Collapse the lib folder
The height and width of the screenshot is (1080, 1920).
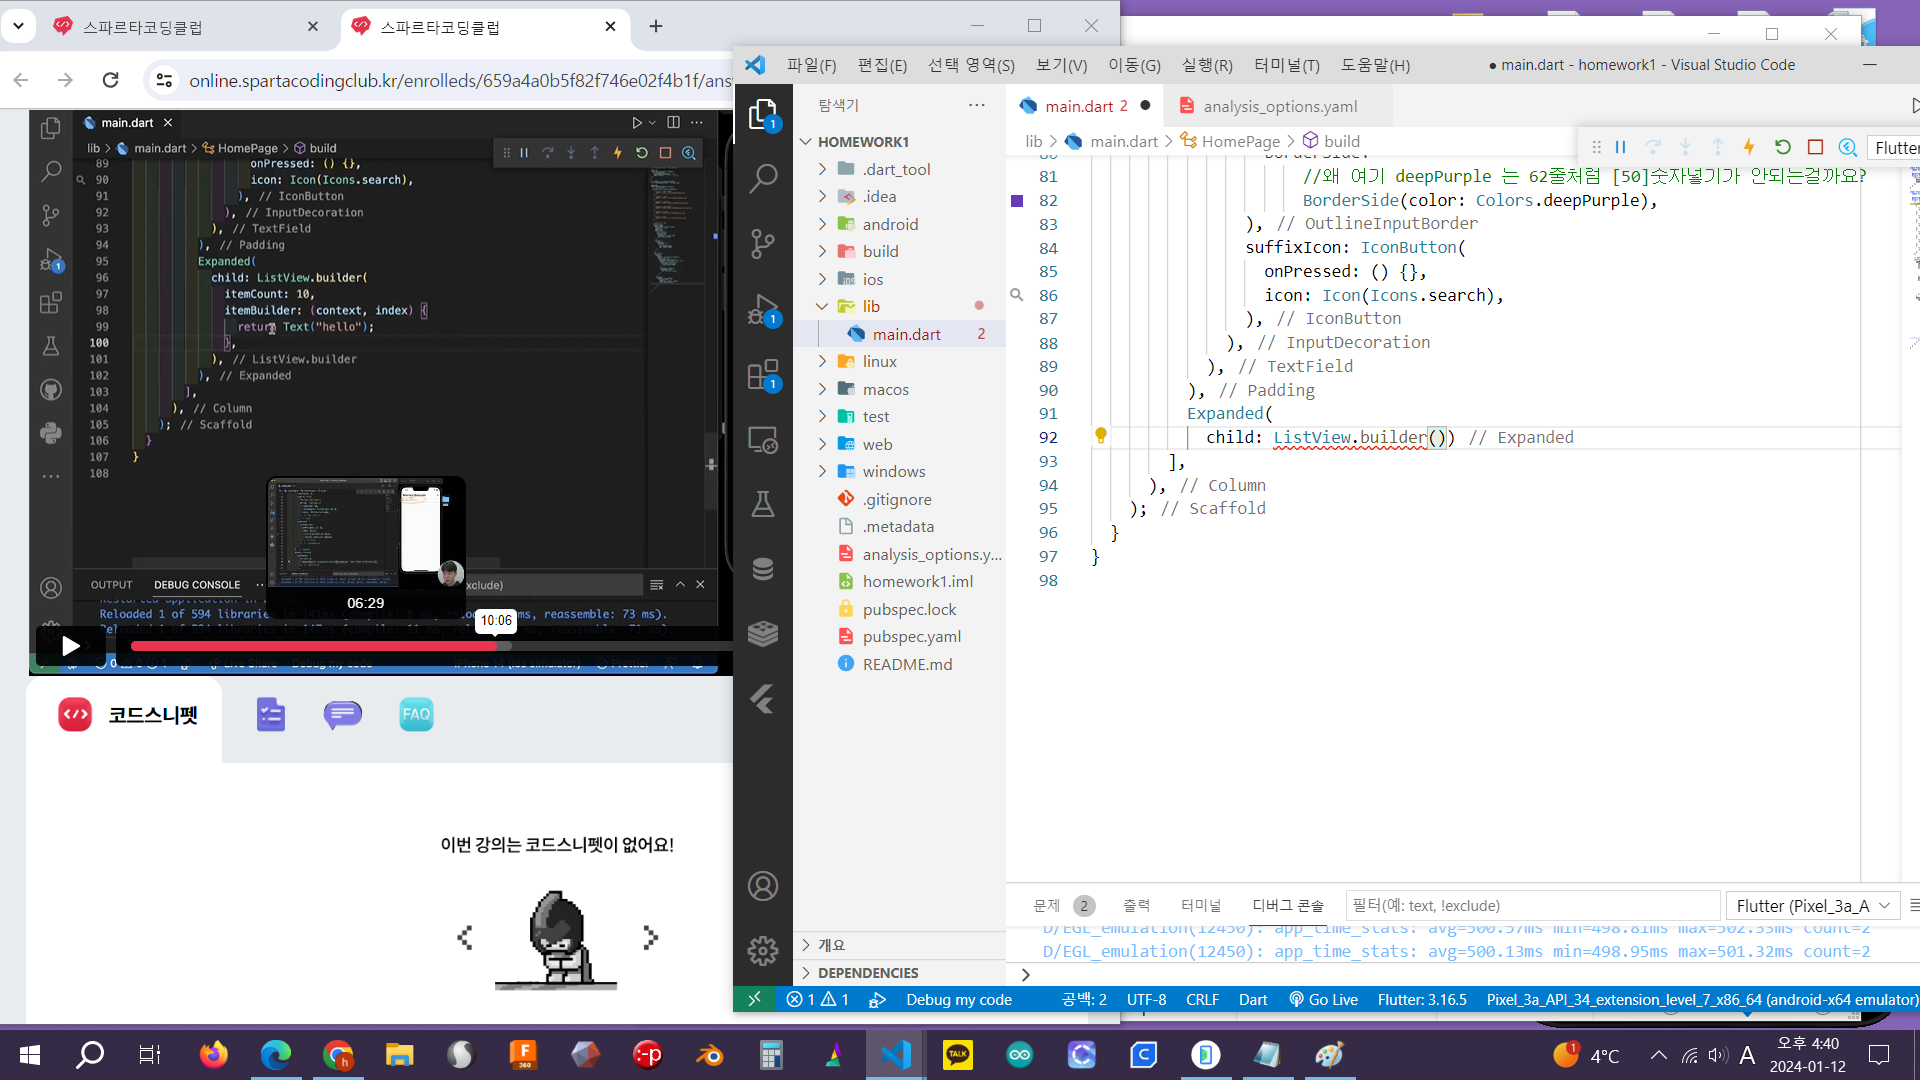[822, 306]
